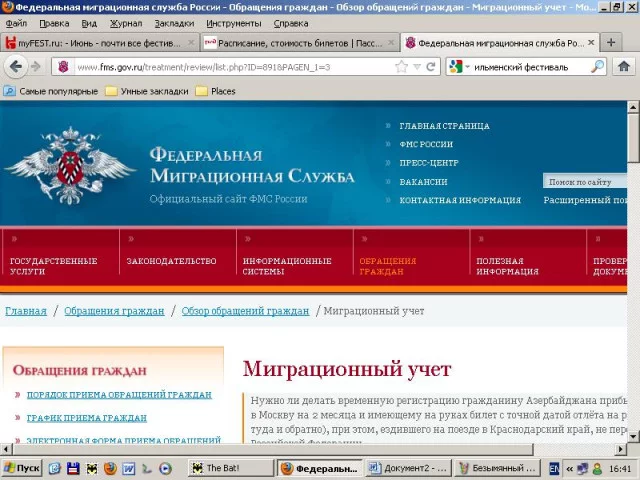Viewport: 640px width, 480px height.
Task: Reload the page with the refresh icon
Action: click(431, 67)
